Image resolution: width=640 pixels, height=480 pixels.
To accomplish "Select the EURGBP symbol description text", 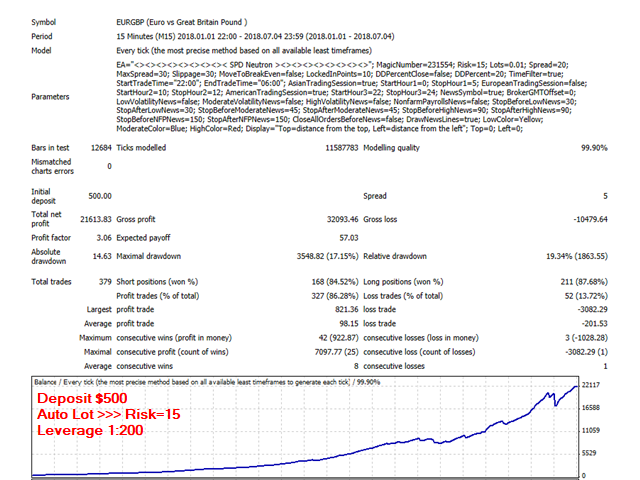I will coord(182,22).
